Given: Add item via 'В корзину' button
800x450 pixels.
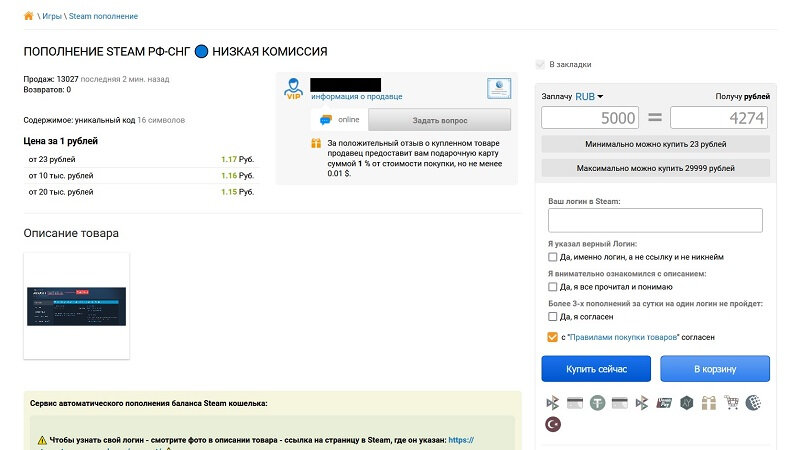Looking at the screenshot, I should 715,368.
